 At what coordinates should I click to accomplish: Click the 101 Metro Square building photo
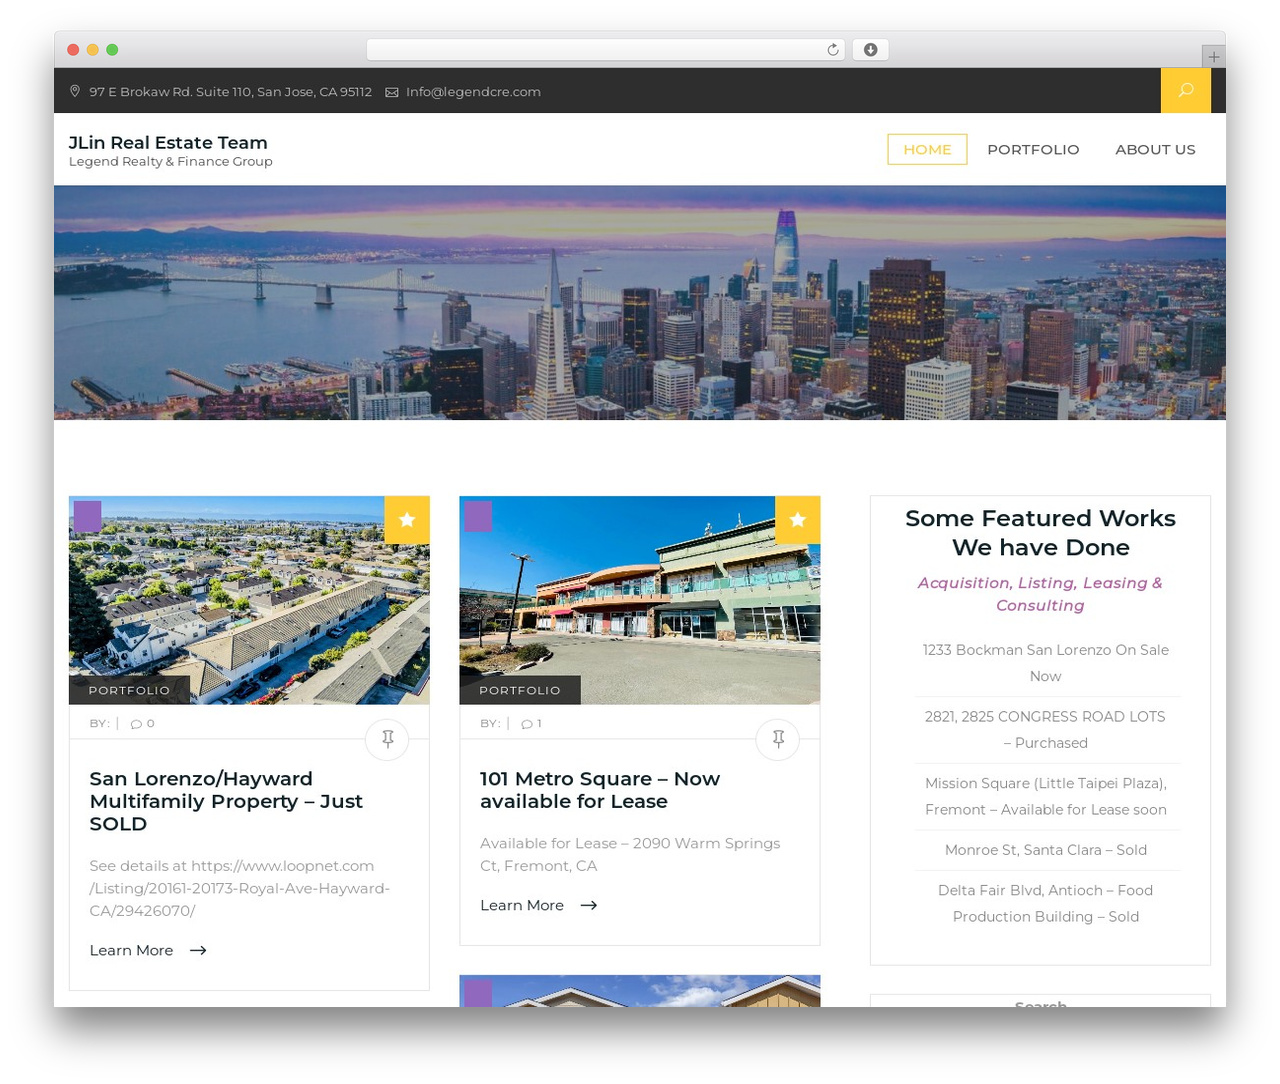pyautogui.click(x=640, y=600)
